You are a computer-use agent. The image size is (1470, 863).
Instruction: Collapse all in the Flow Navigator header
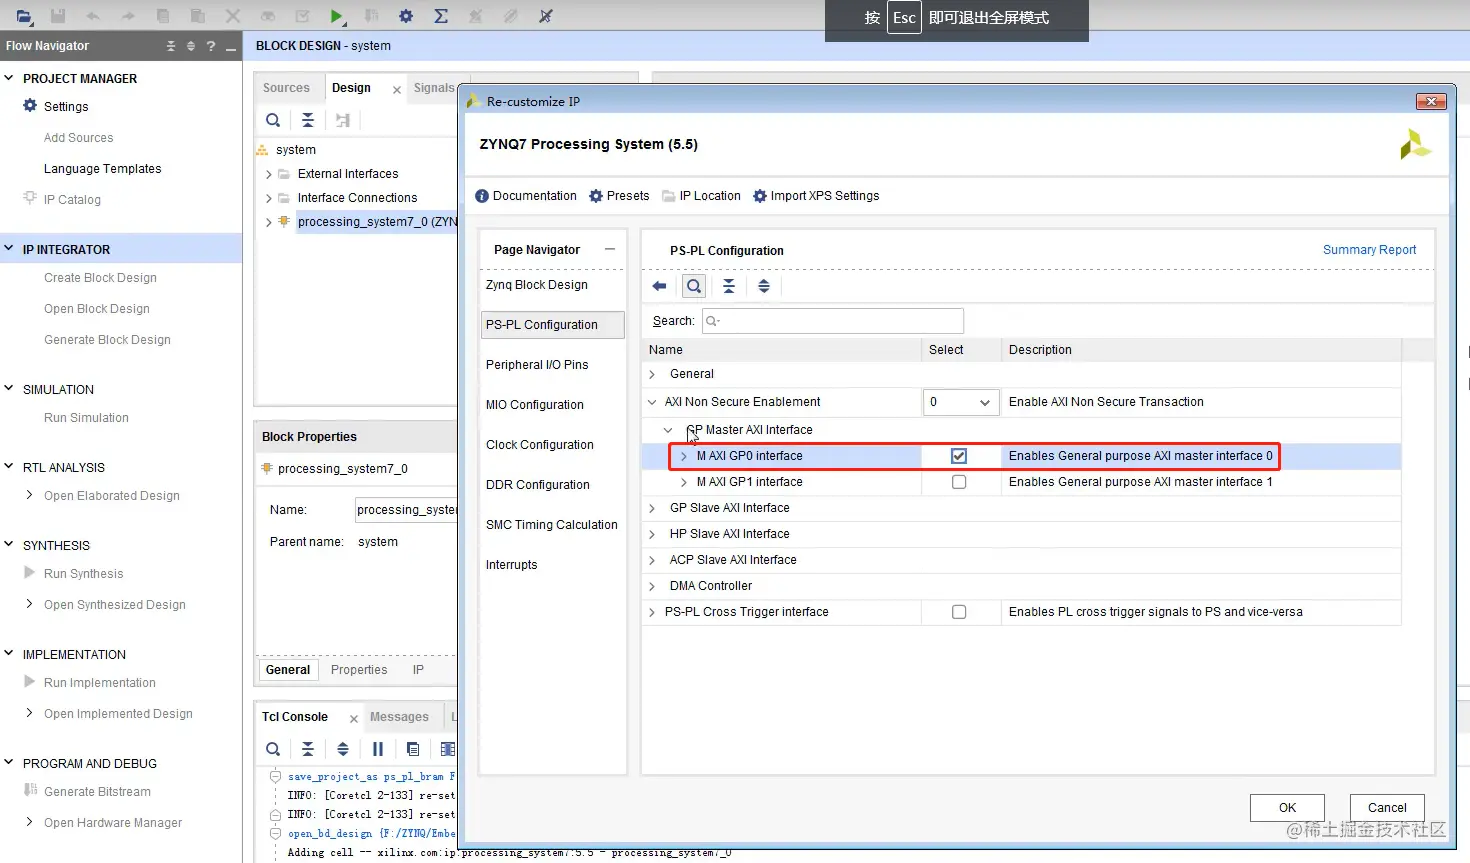pyautogui.click(x=171, y=46)
